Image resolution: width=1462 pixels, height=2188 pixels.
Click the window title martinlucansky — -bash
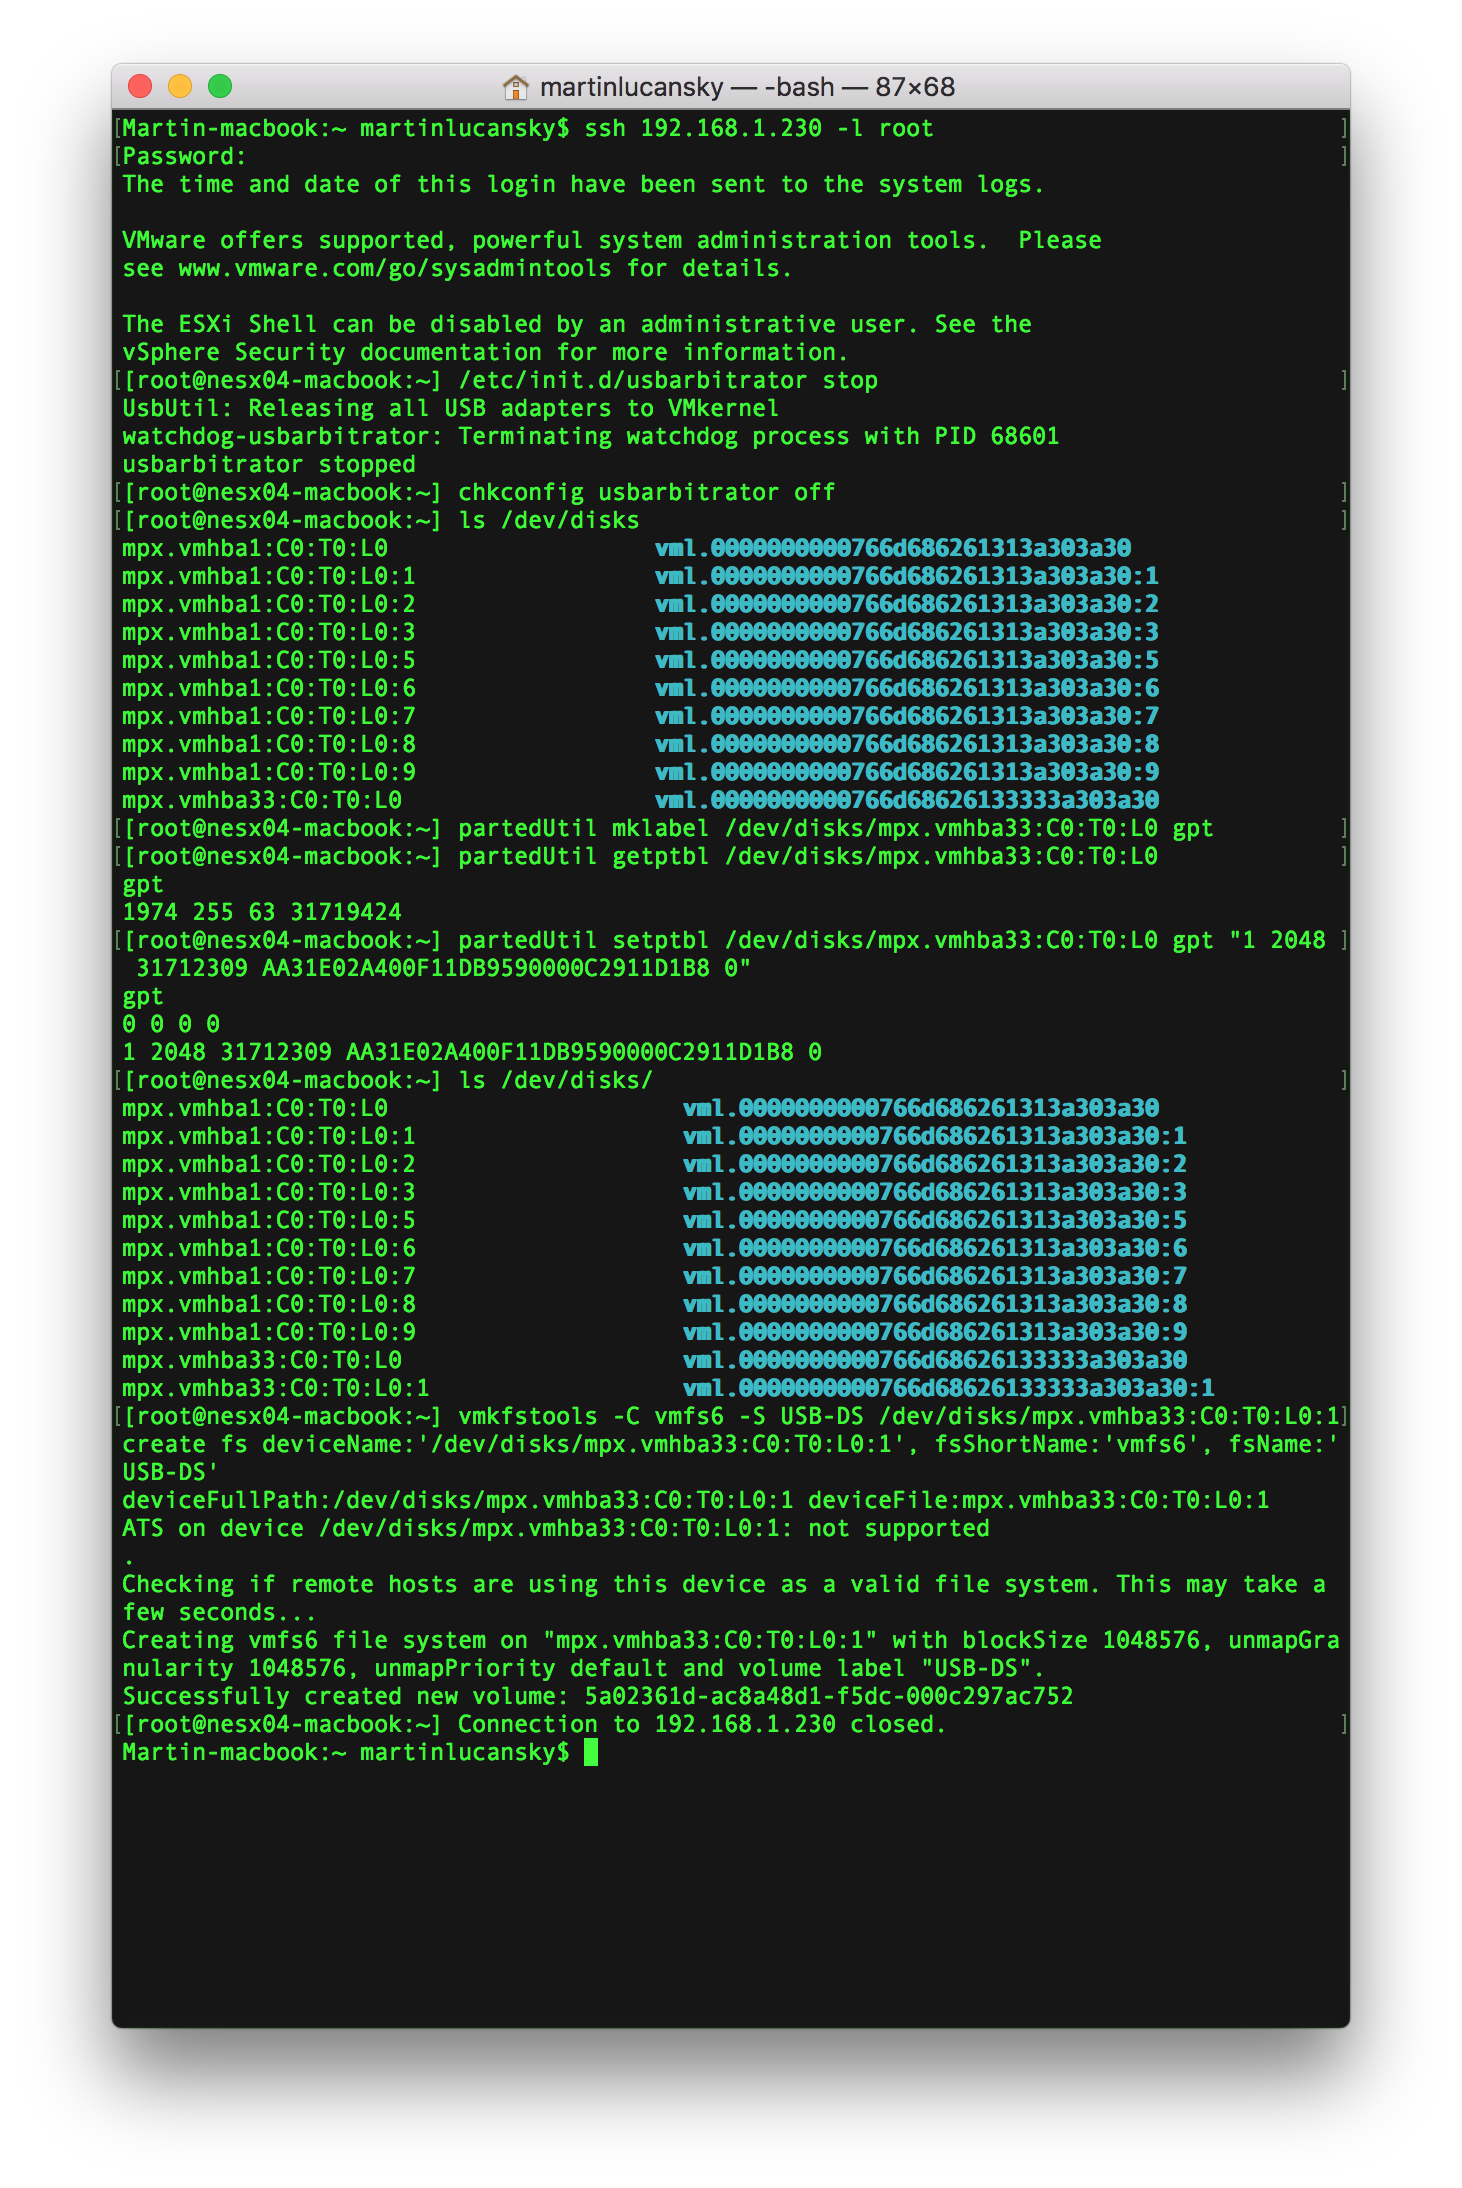747,87
